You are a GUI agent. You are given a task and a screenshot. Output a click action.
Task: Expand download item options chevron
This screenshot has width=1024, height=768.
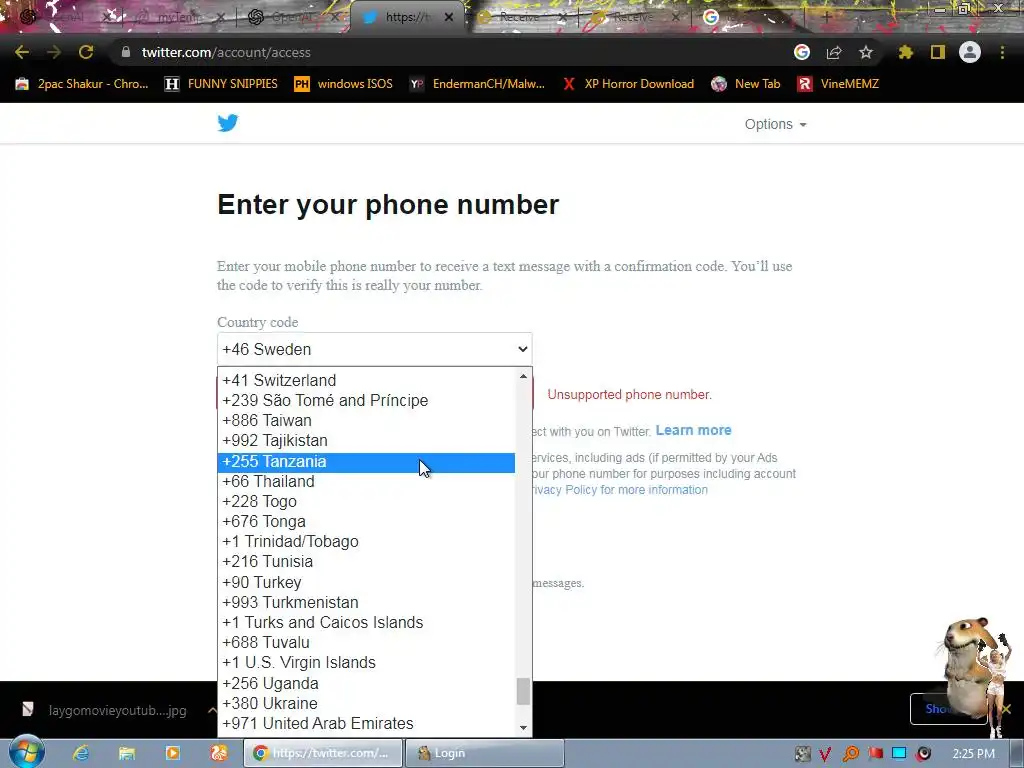[212, 710]
